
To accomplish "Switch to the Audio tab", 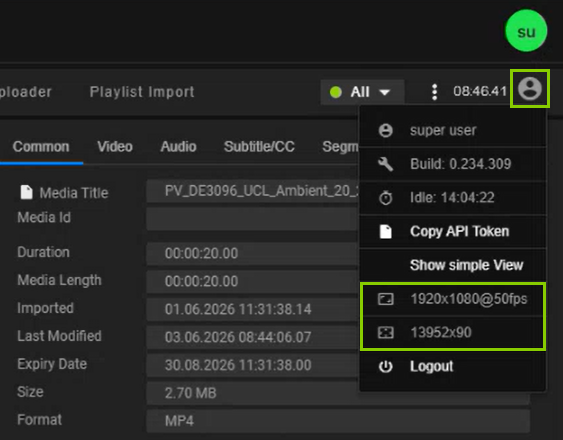I will 178,147.
